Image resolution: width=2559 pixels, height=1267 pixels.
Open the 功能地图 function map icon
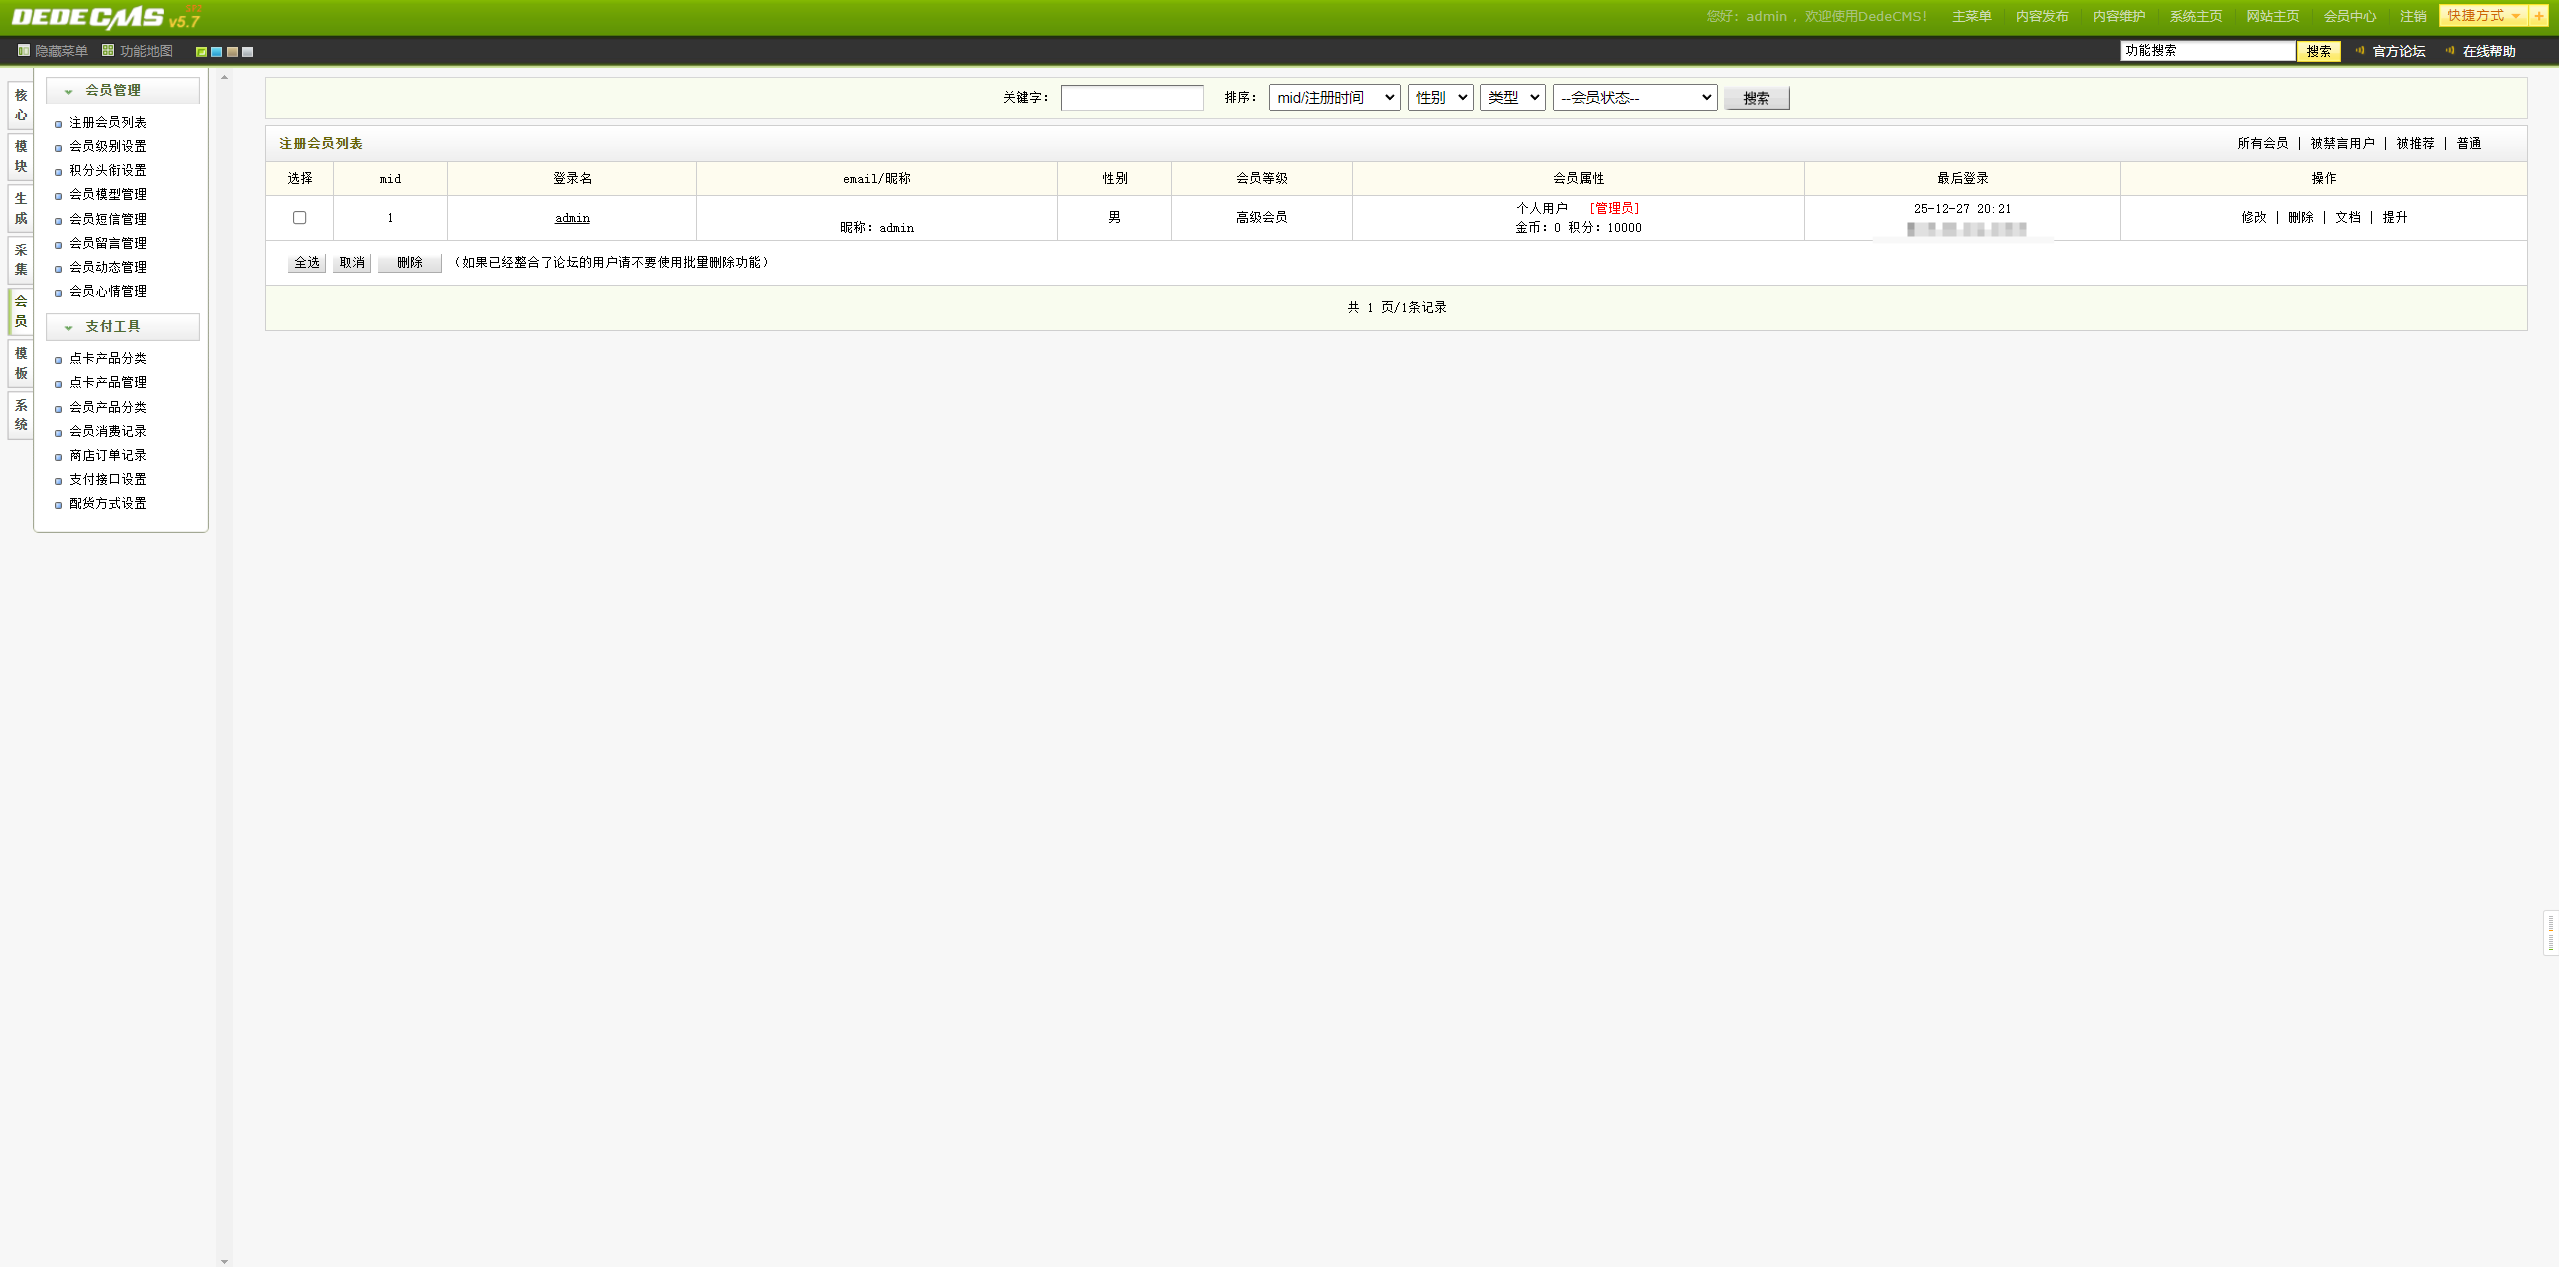[108, 51]
